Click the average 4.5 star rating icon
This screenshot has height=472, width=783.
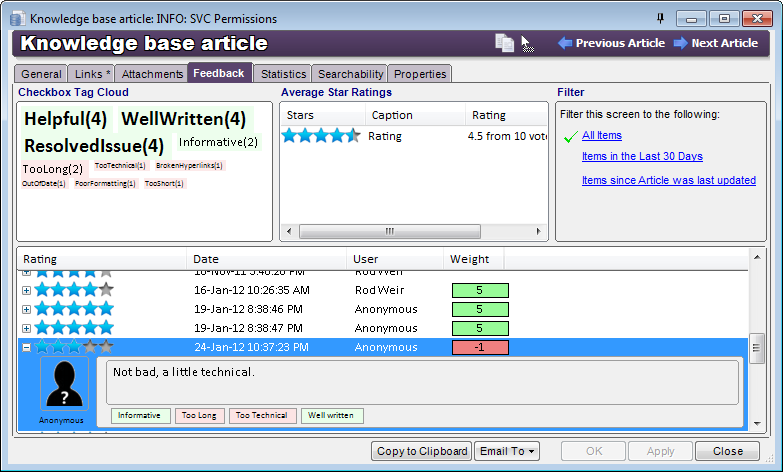(321, 135)
